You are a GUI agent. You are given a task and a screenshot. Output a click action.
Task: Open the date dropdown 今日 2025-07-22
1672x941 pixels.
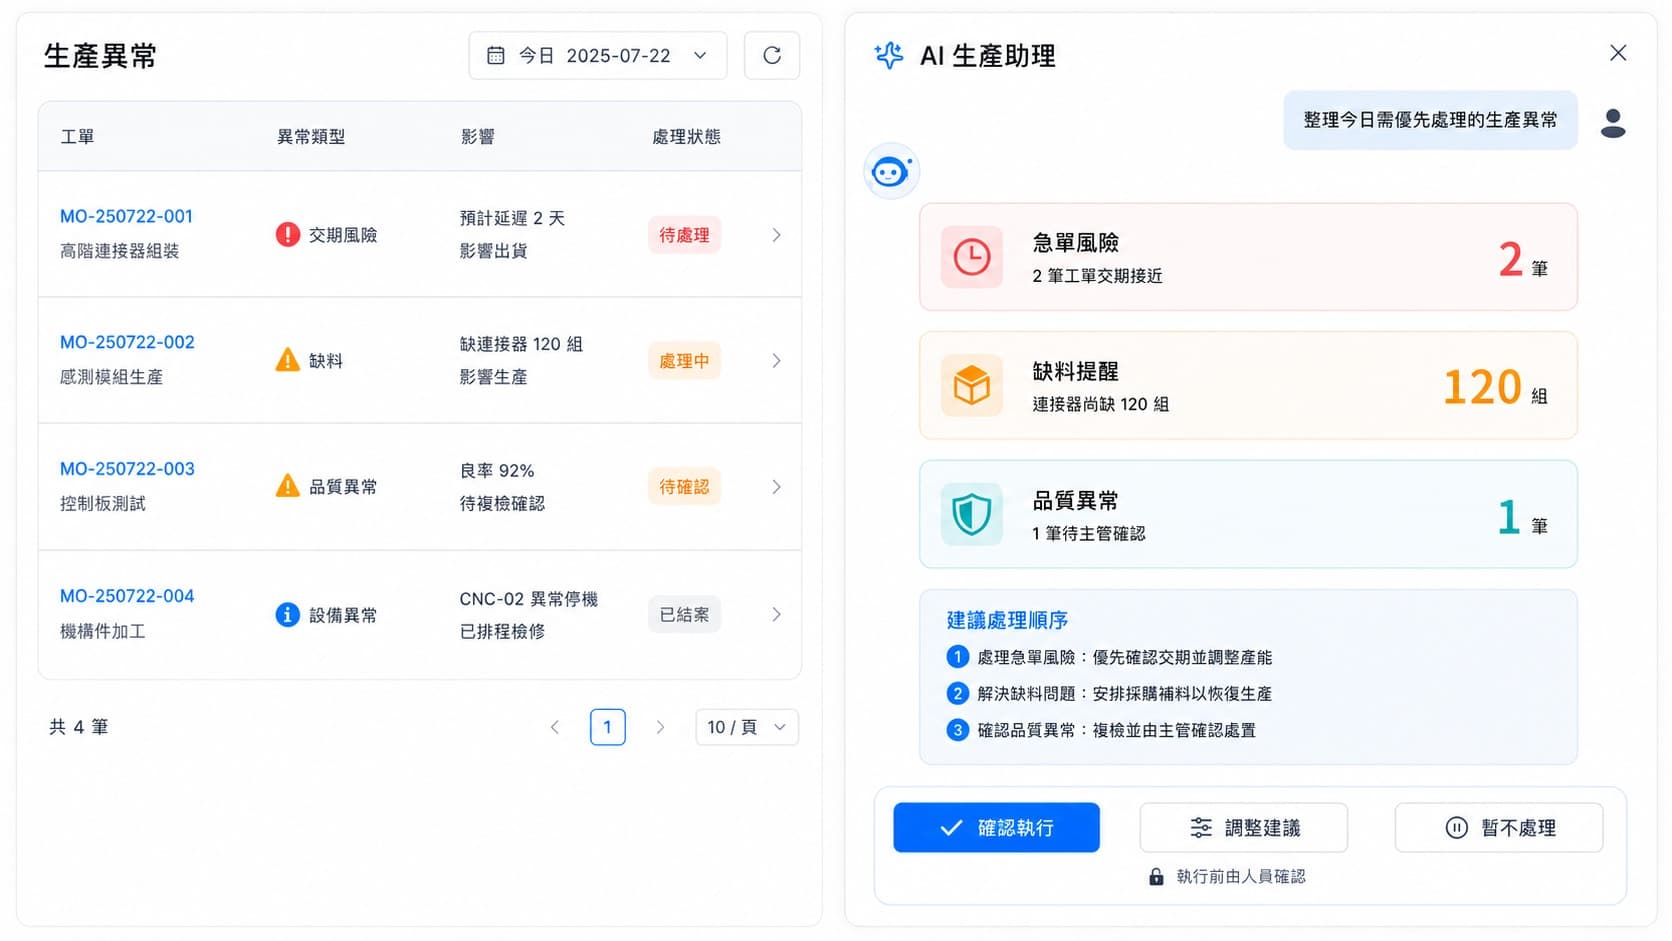pyautogui.click(x=597, y=56)
